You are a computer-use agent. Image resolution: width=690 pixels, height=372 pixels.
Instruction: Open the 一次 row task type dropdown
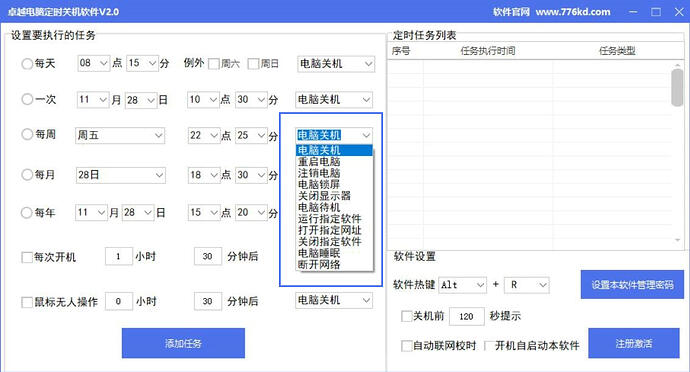[x=334, y=100]
